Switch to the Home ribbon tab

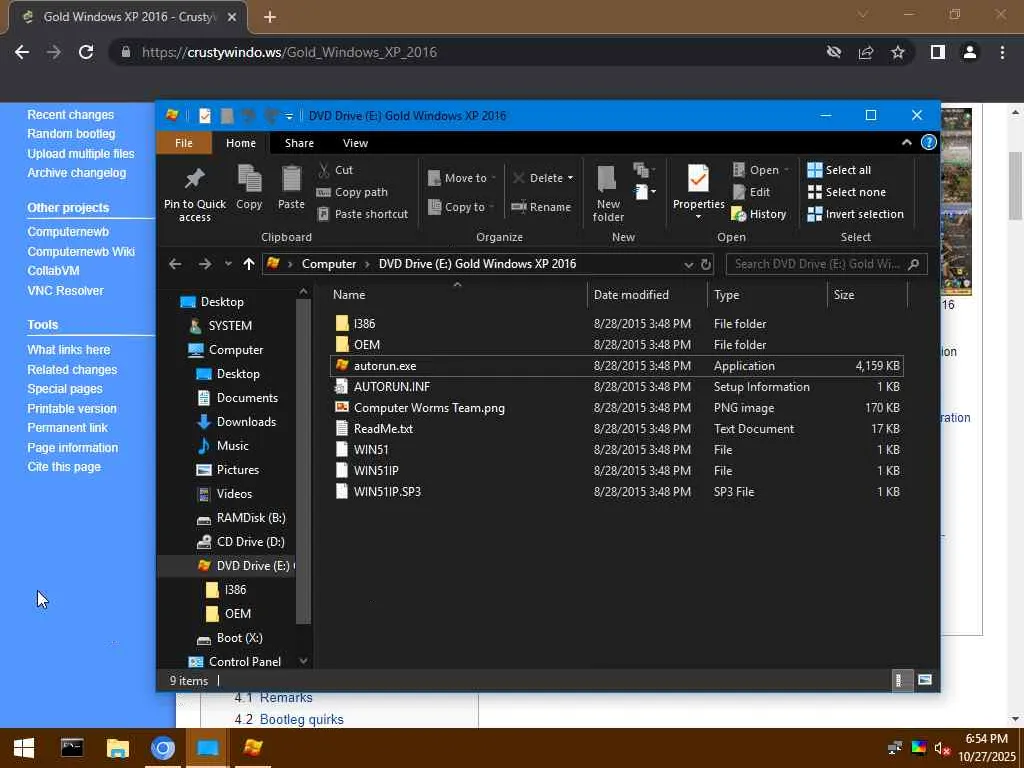[241, 143]
